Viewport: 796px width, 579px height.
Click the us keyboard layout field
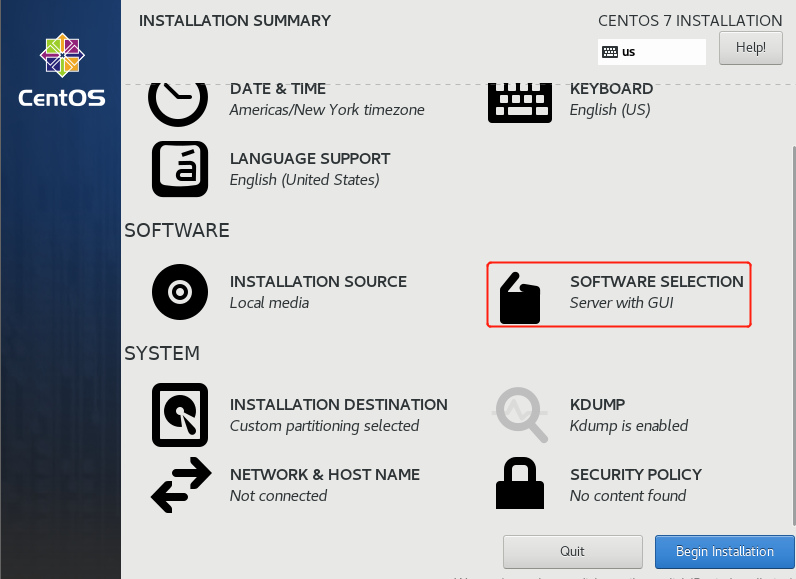click(652, 52)
